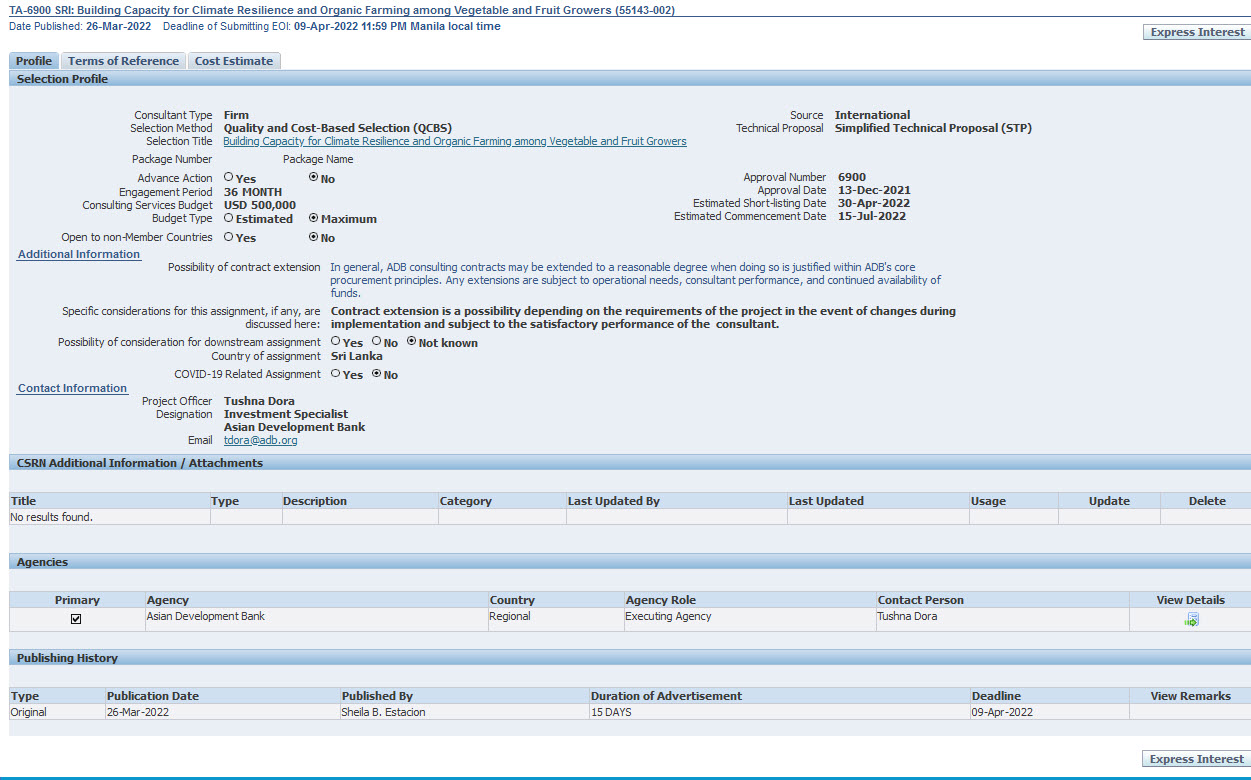Open View Details icon for Asian Development Bank
Image resolution: width=1251 pixels, height=780 pixels.
[x=1191, y=620]
